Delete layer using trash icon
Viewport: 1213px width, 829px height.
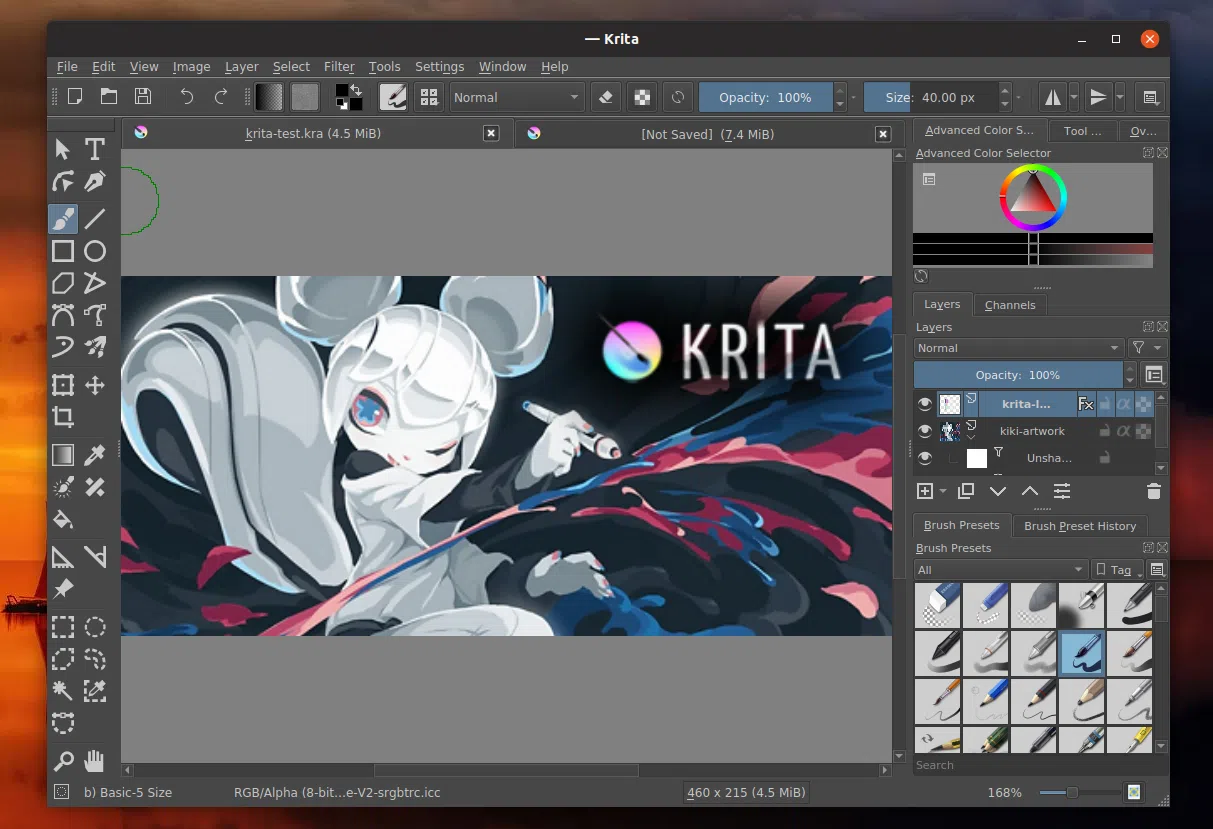pos(1153,491)
